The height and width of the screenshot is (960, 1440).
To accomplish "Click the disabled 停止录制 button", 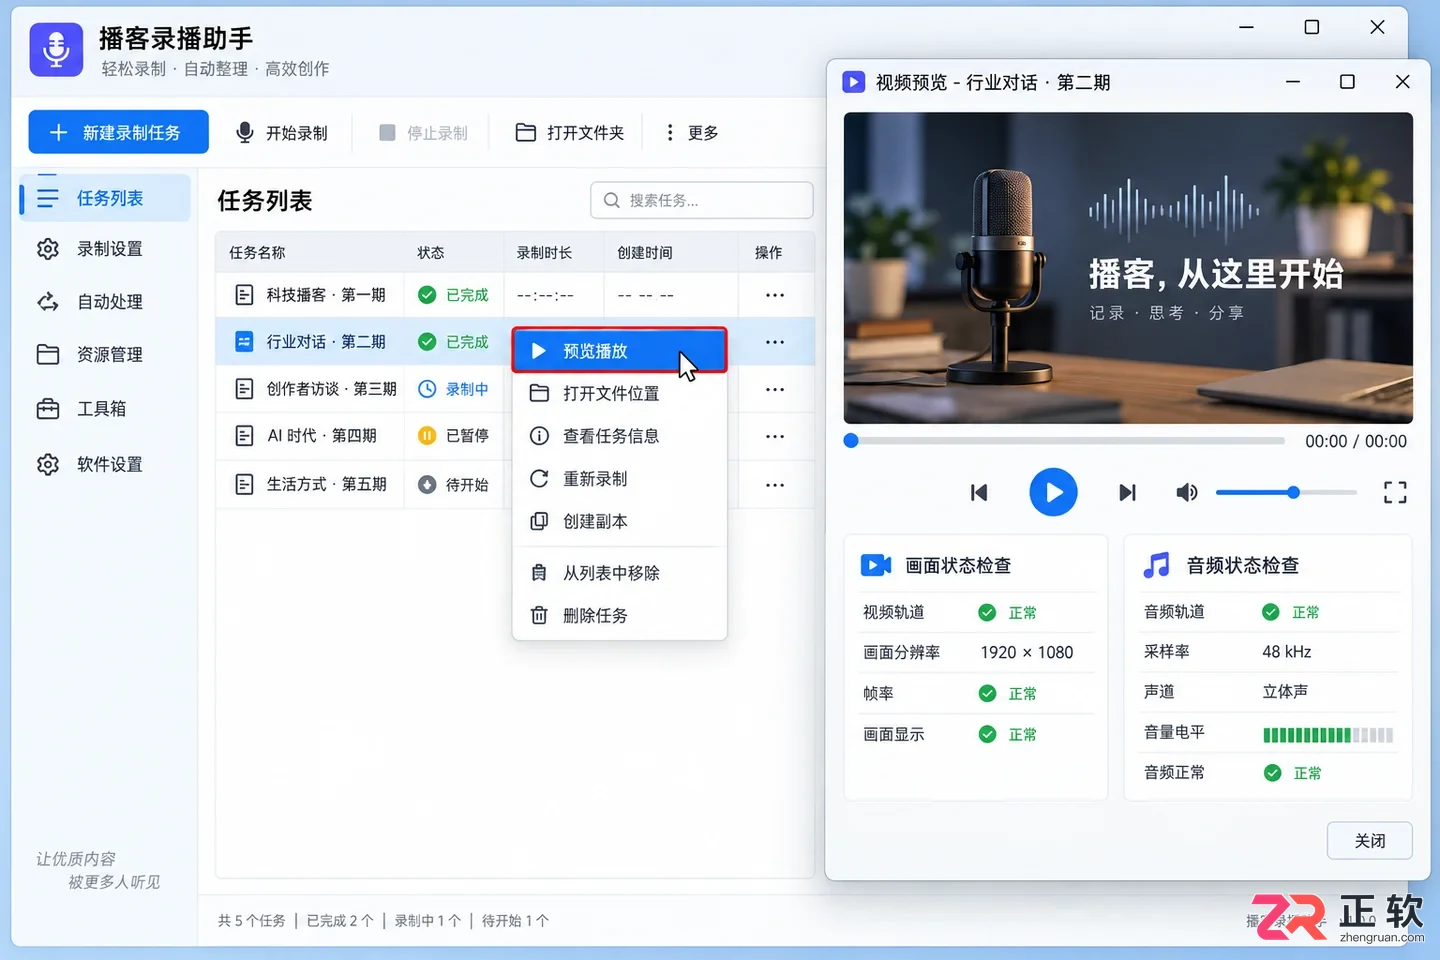I will tap(423, 133).
